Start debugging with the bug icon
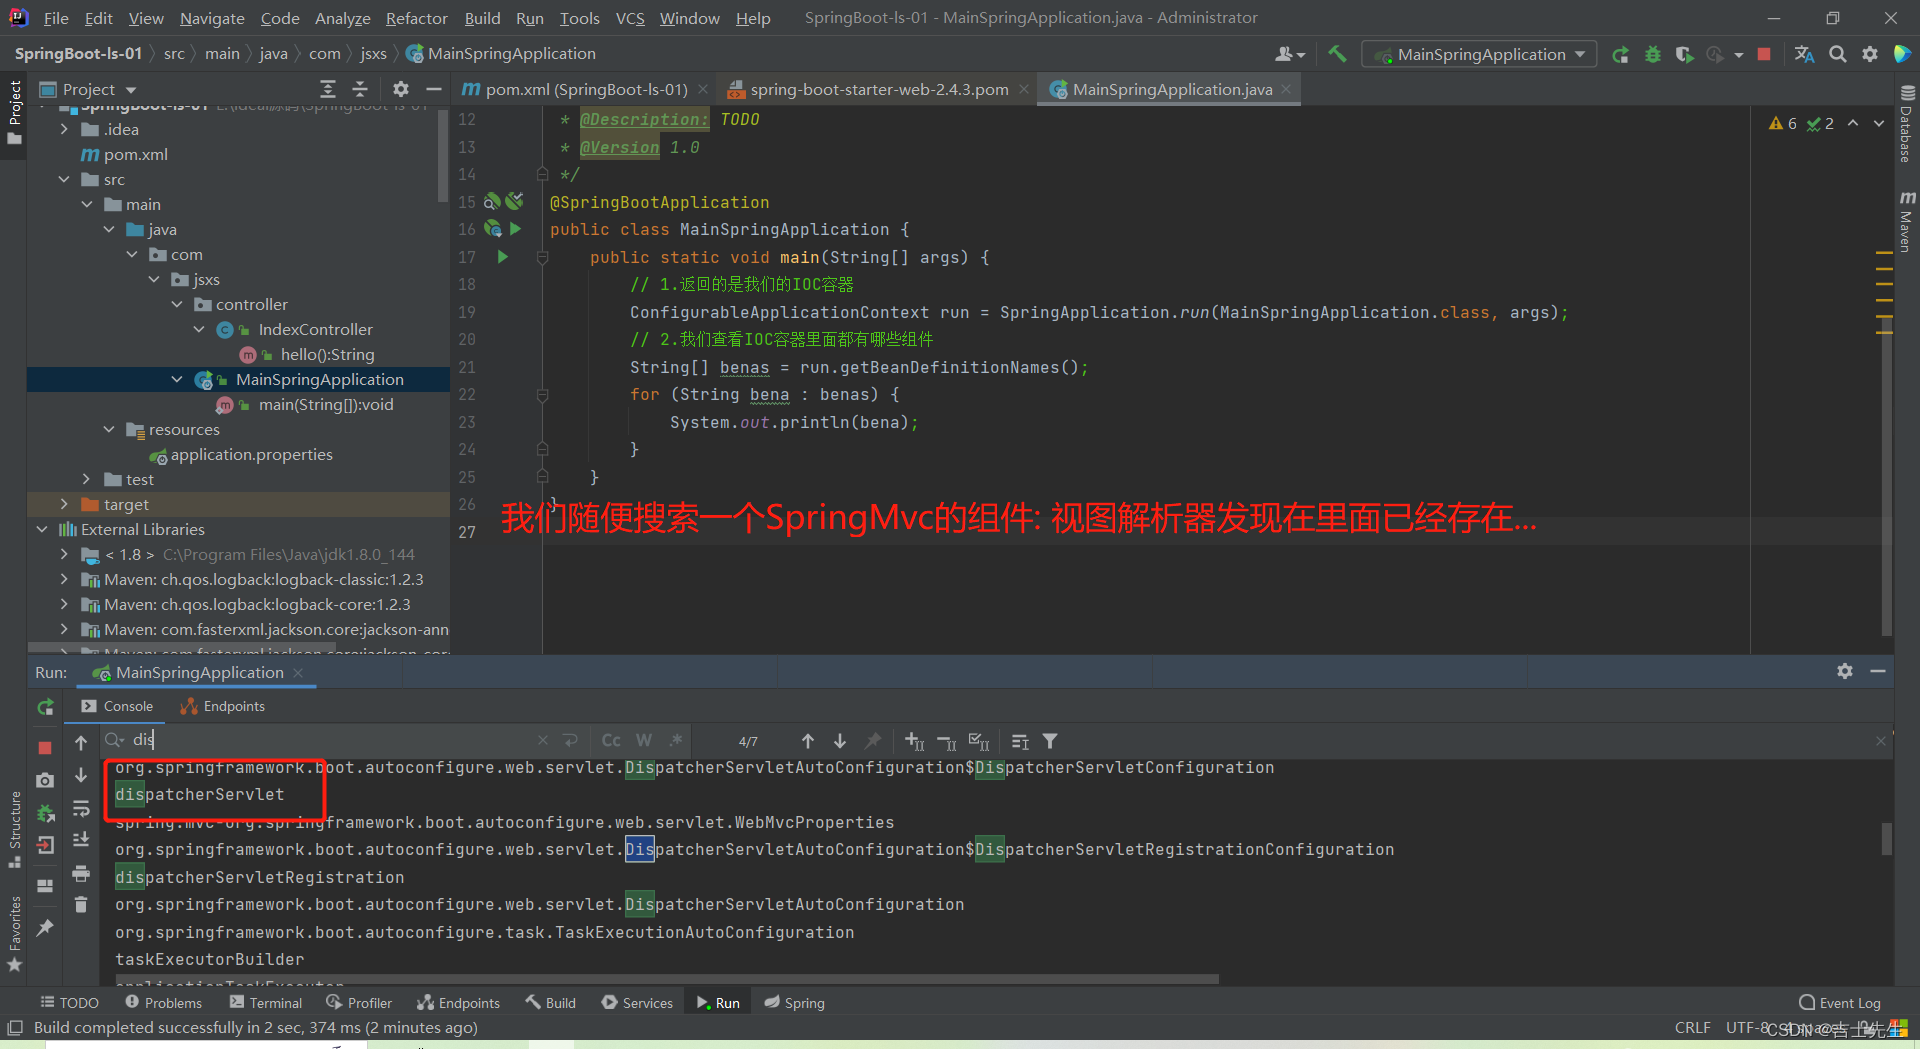The width and height of the screenshot is (1920, 1049). 1652,54
